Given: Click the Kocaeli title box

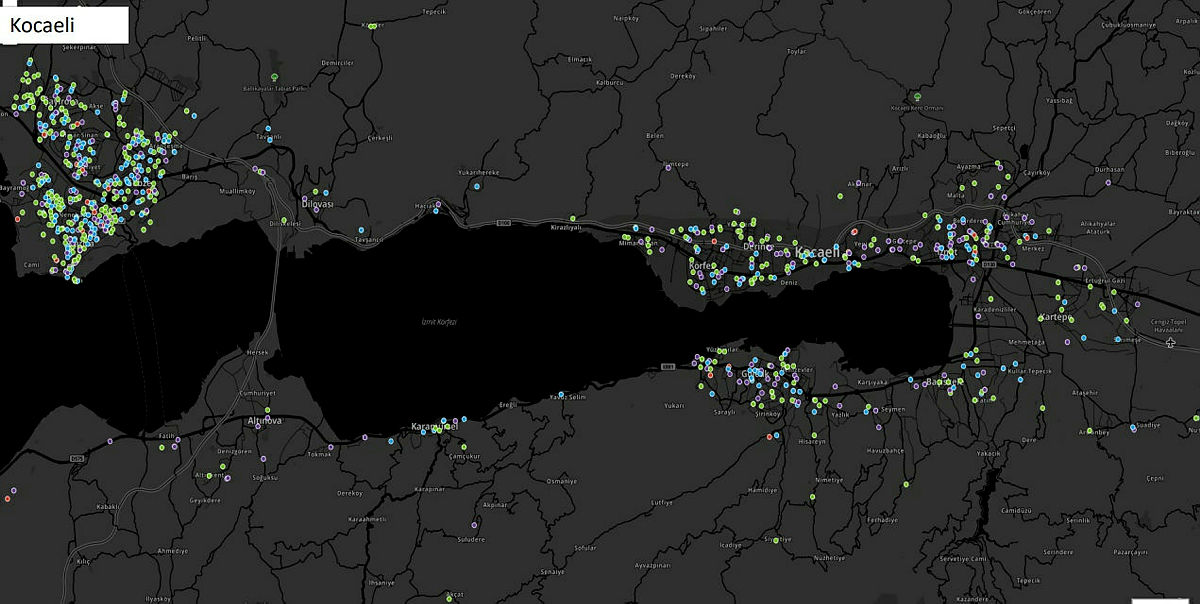Looking at the screenshot, I should tap(65, 25).
